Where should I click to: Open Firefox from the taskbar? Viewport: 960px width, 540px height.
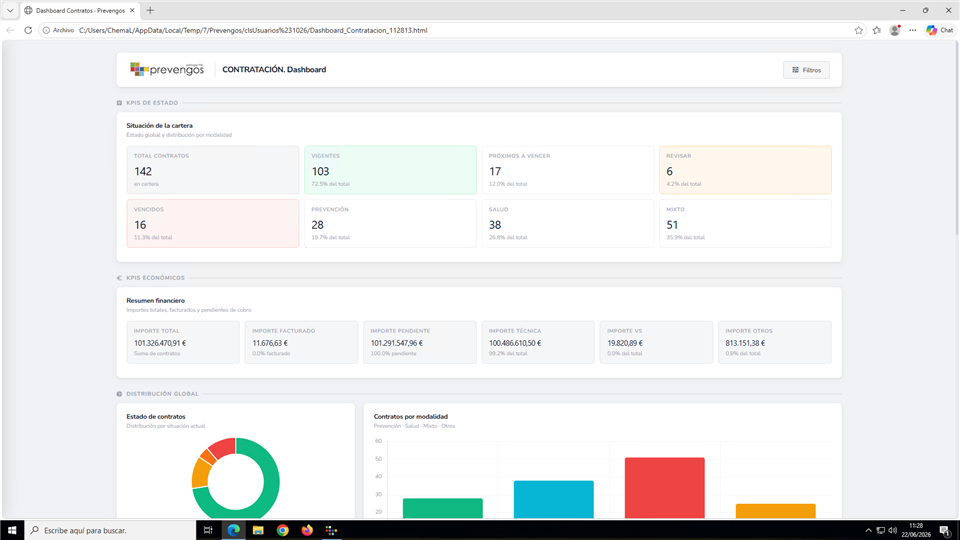click(x=307, y=530)
